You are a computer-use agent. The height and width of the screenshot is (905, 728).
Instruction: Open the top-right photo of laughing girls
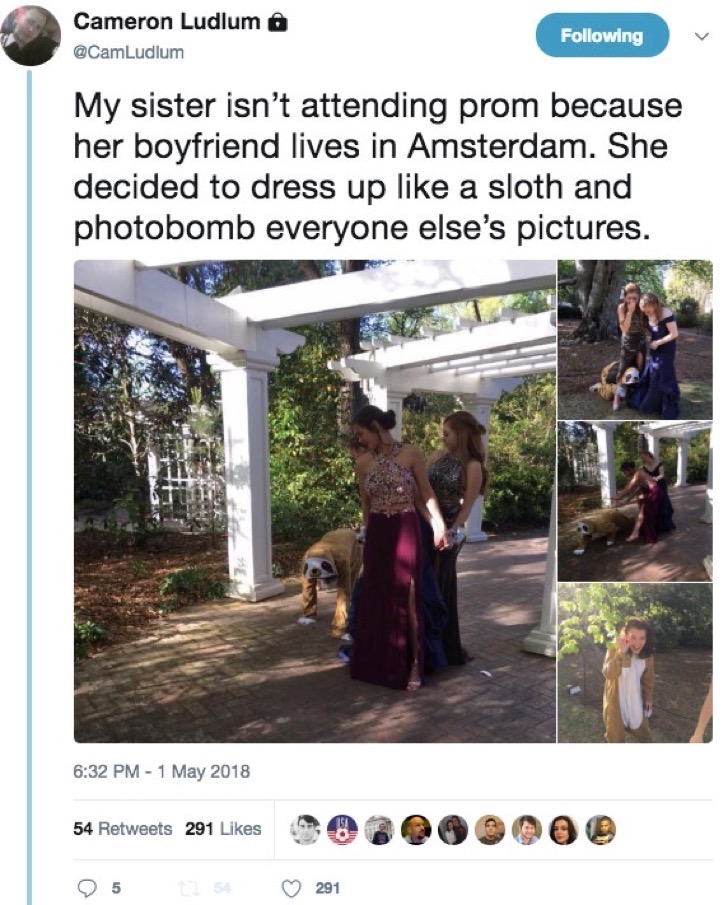[x=635, y=339]
